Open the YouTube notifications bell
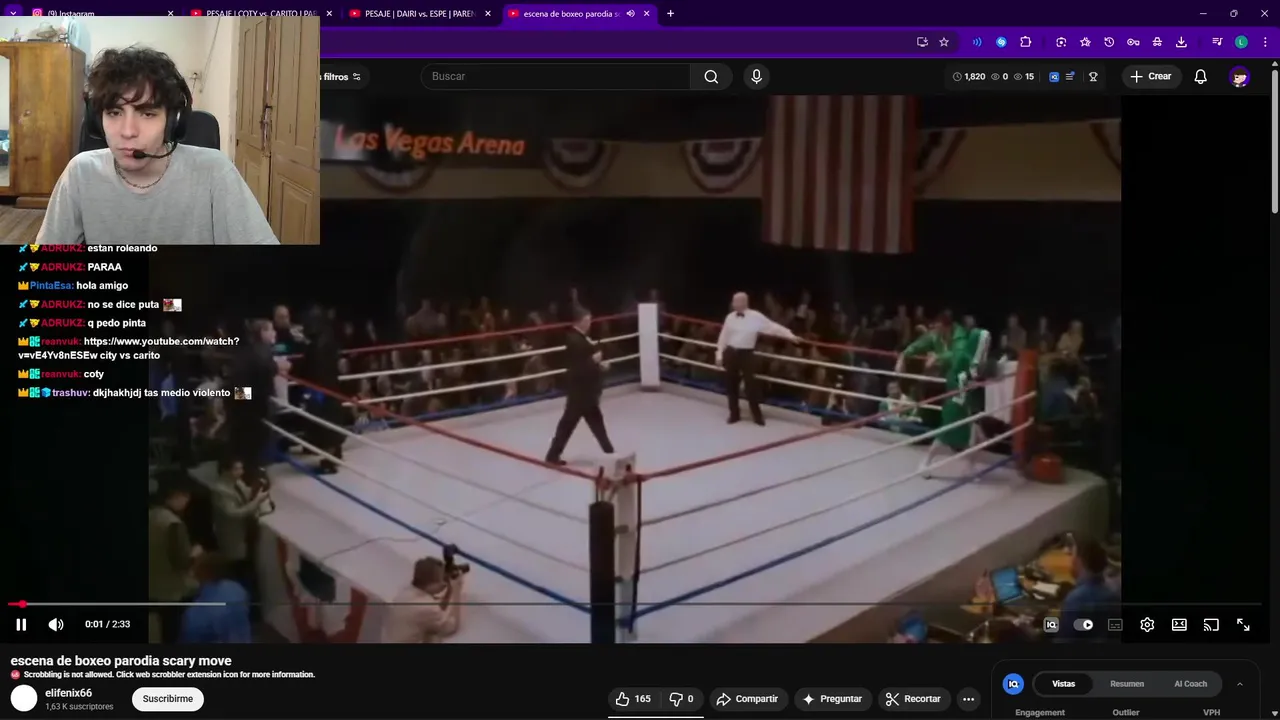This screenshot has height=720, width=1280. [x=1201, y=76]
